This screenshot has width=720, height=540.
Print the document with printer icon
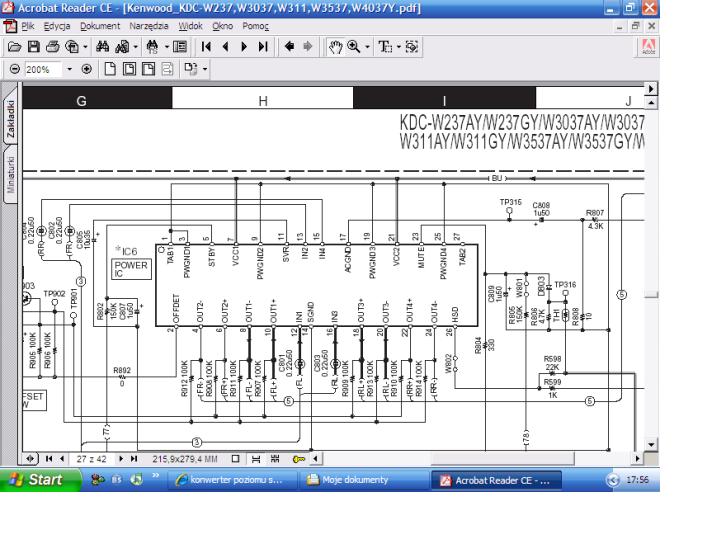click(52, 46)
